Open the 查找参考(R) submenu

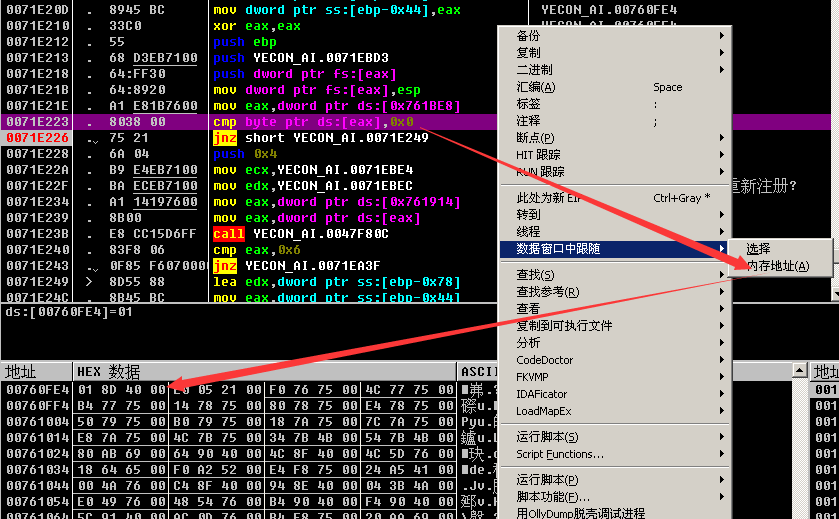[547, 292]
